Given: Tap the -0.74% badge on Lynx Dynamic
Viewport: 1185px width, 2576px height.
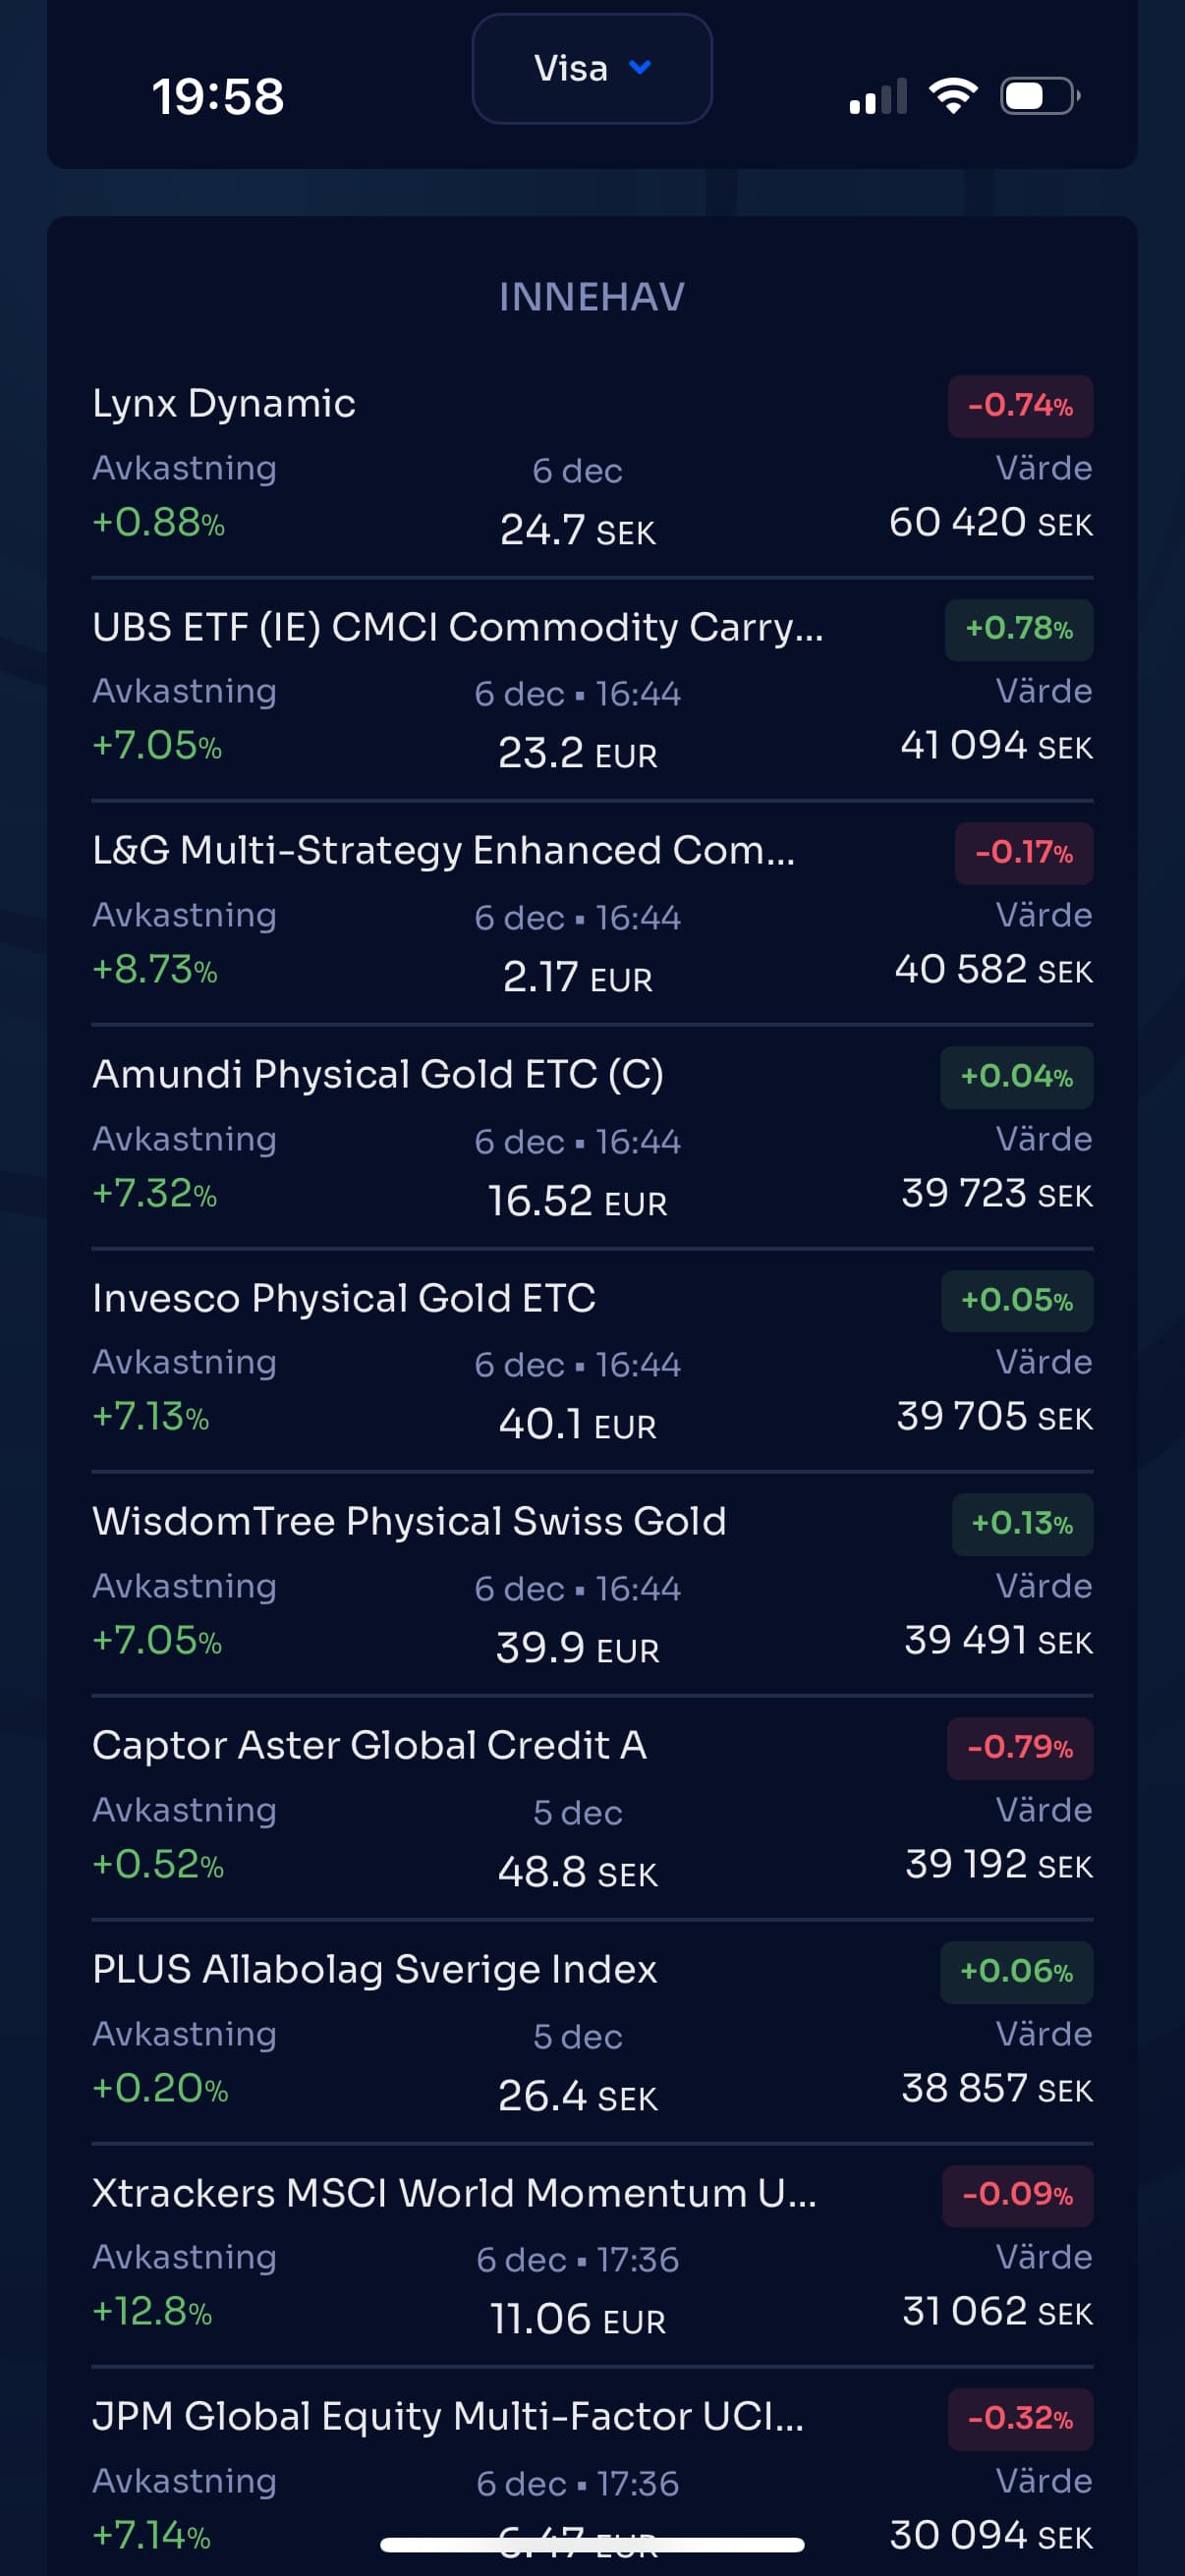Looking at the screenshot, I should 1020,406.
